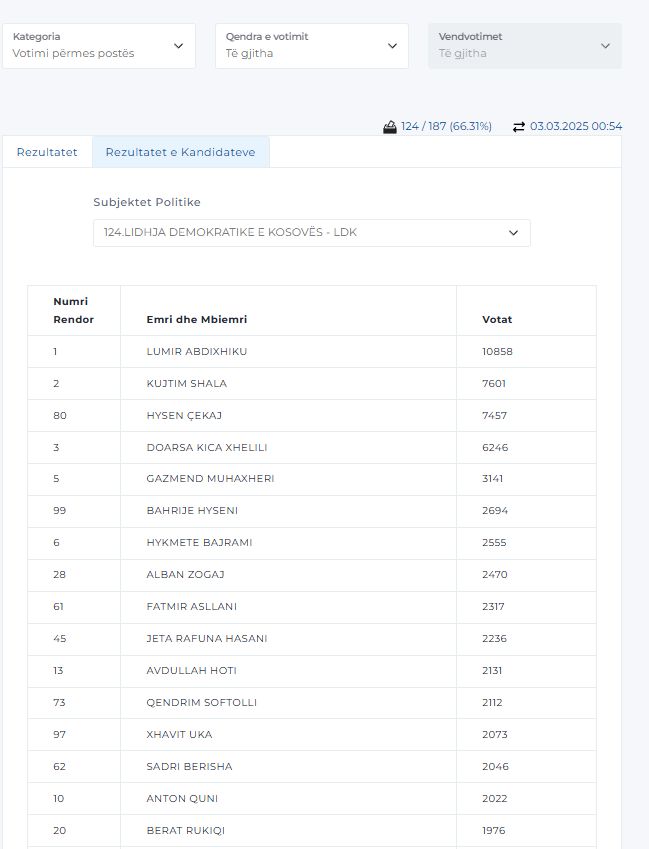Open the Kategoria dropdown
The image size is (649, 849).
pyautogui.click(x=98, y=45)
